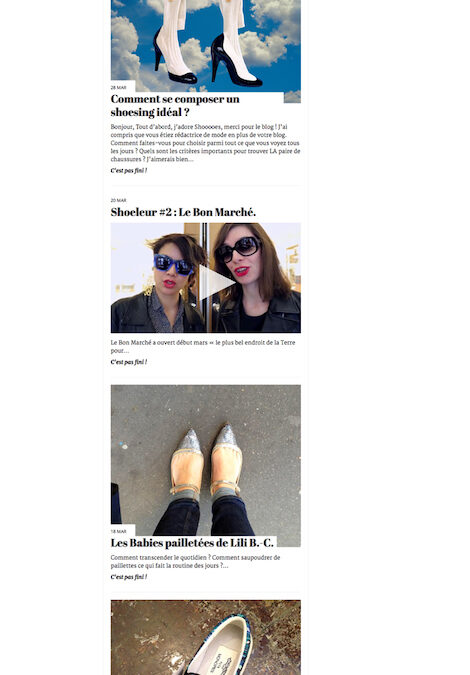This screenshot has width=470, height=675.
Task: Open 'Shoeleur #2 : Le Bon Marché.' title
Action: [x=183, y=212]
